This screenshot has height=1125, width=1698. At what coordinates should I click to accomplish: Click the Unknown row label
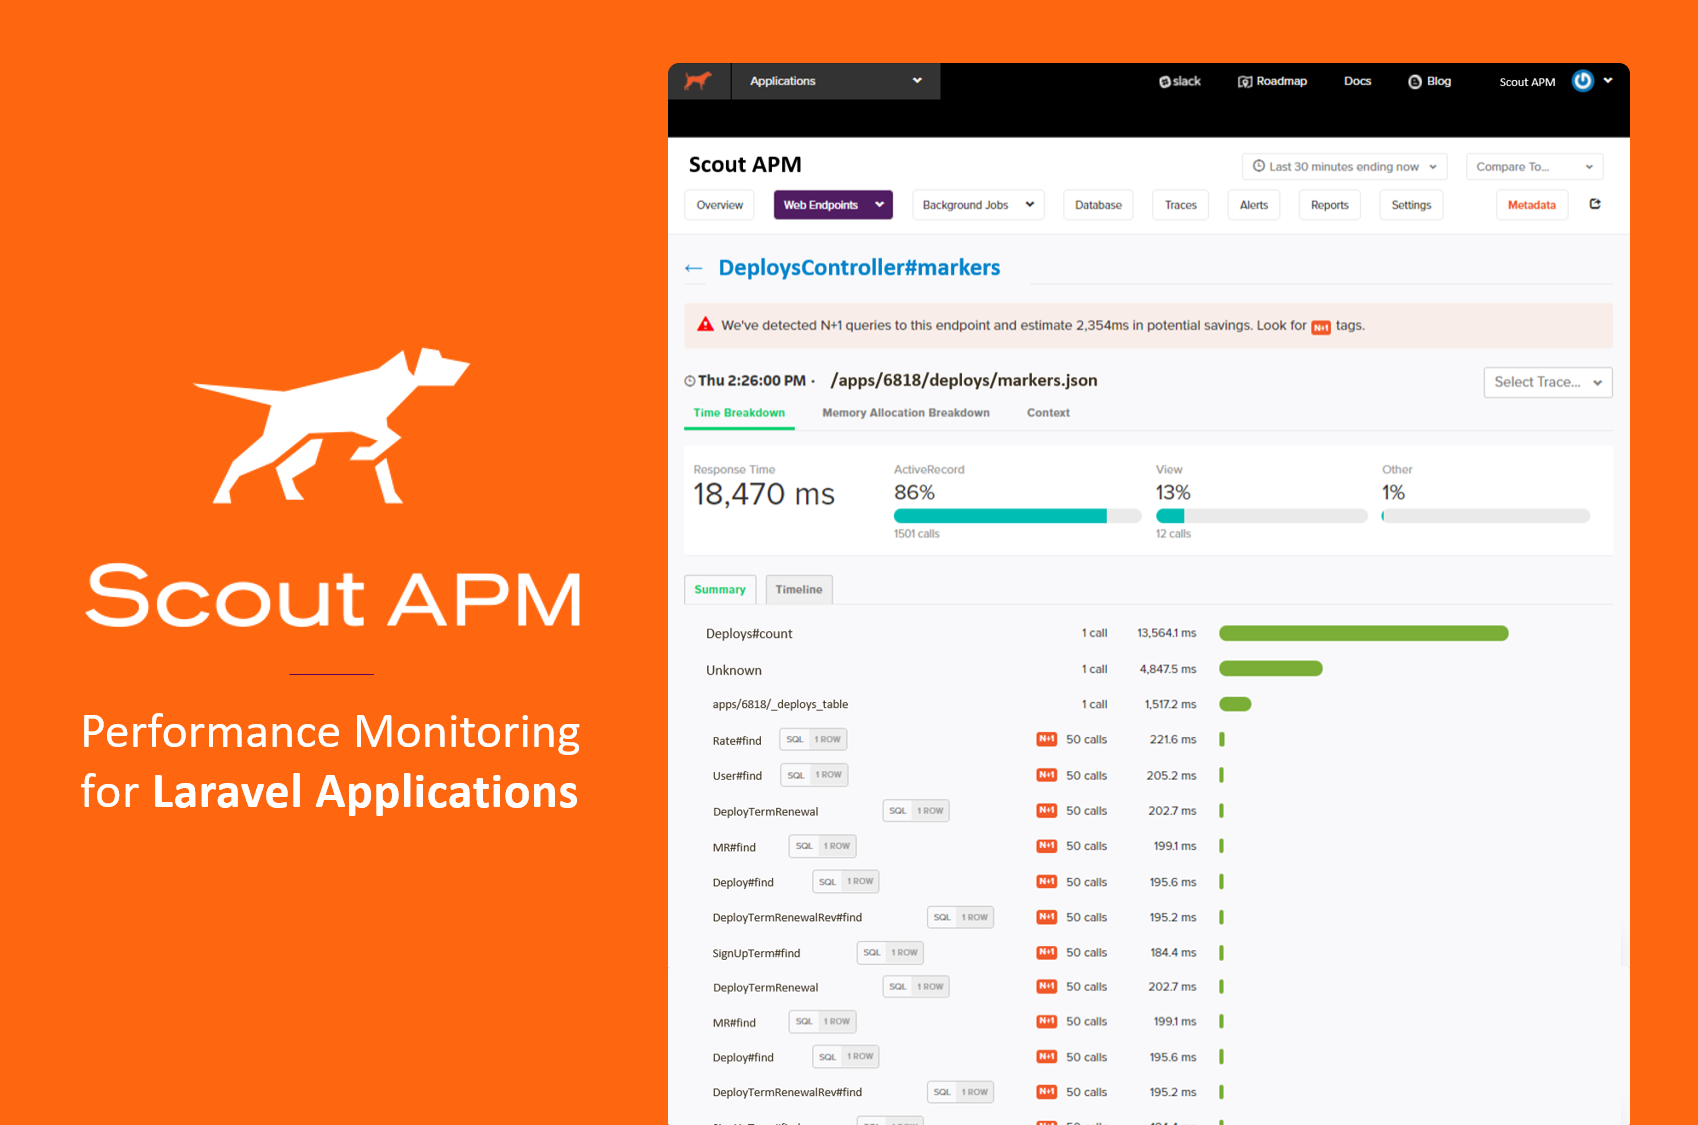734,670
